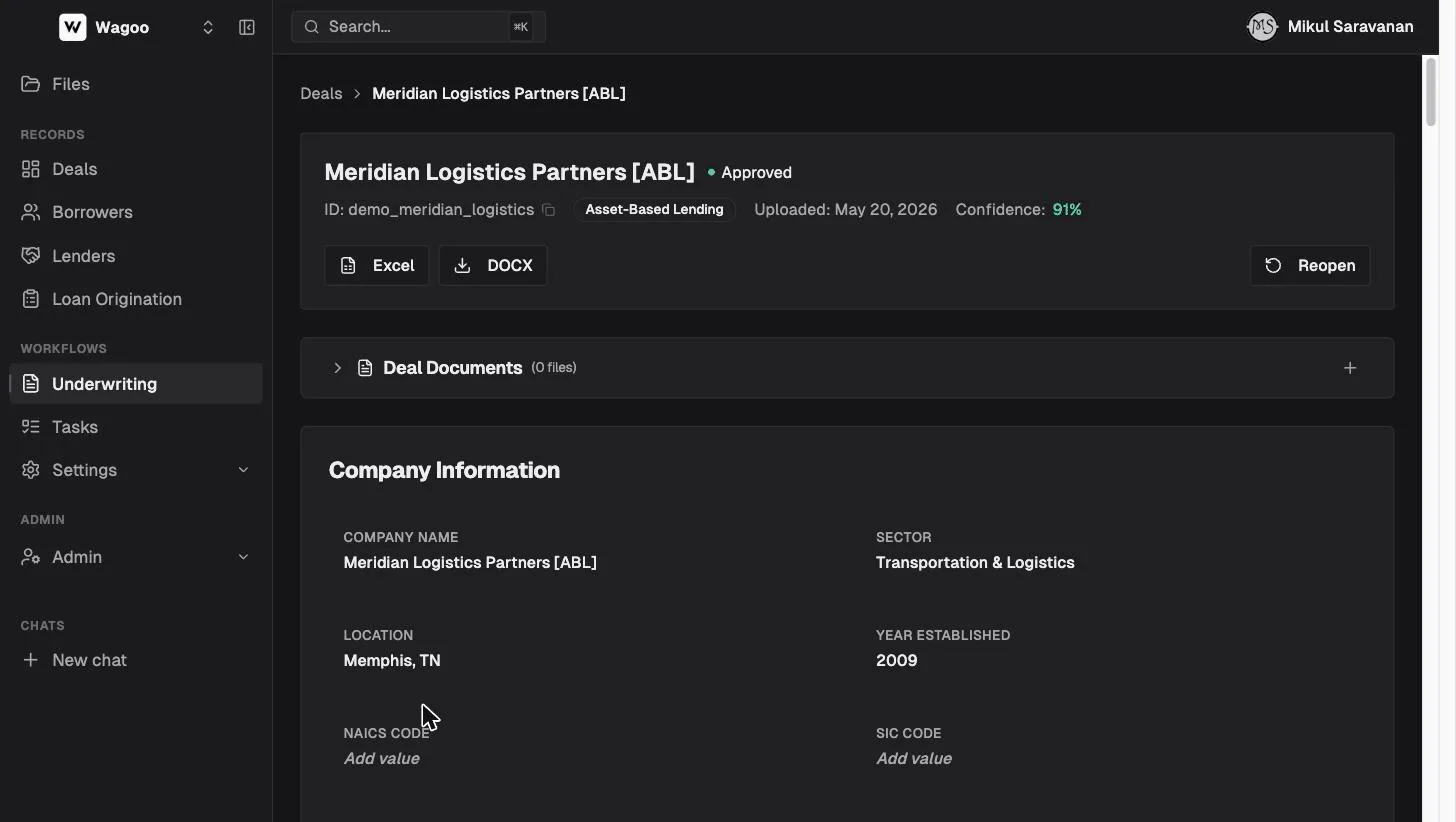1456x822 pixels.
Task: Click the Tasks checklist icon
Action: pos(31,427)
